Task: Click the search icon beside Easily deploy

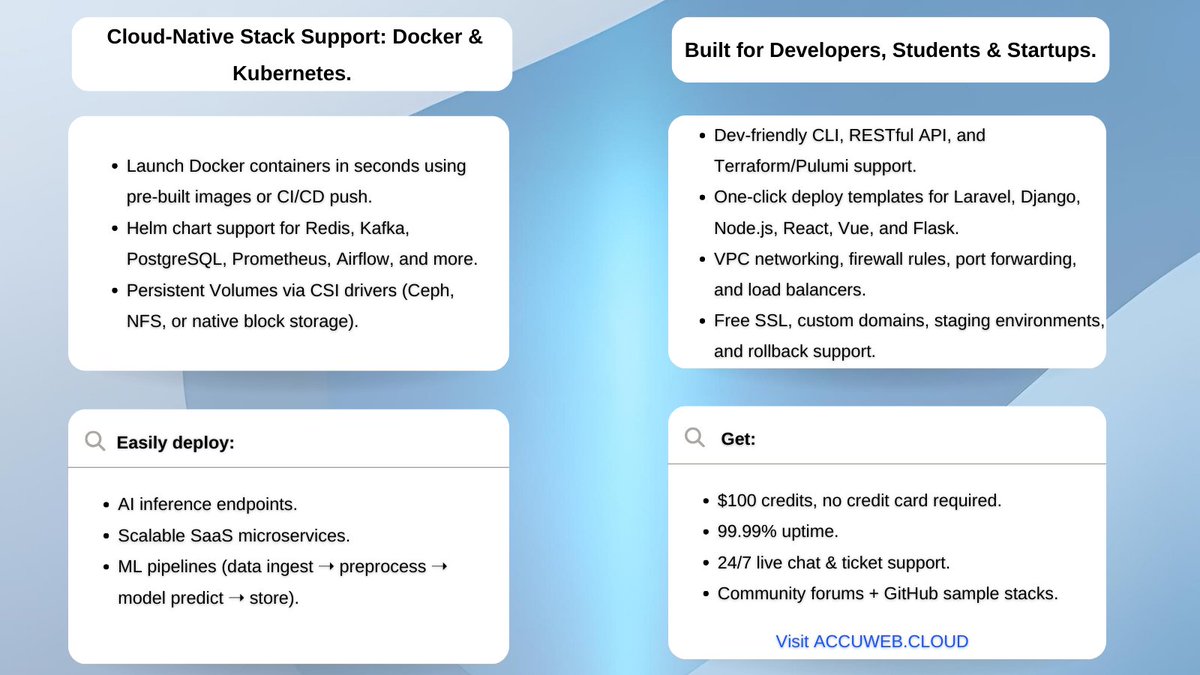Action: pos(95,441)
